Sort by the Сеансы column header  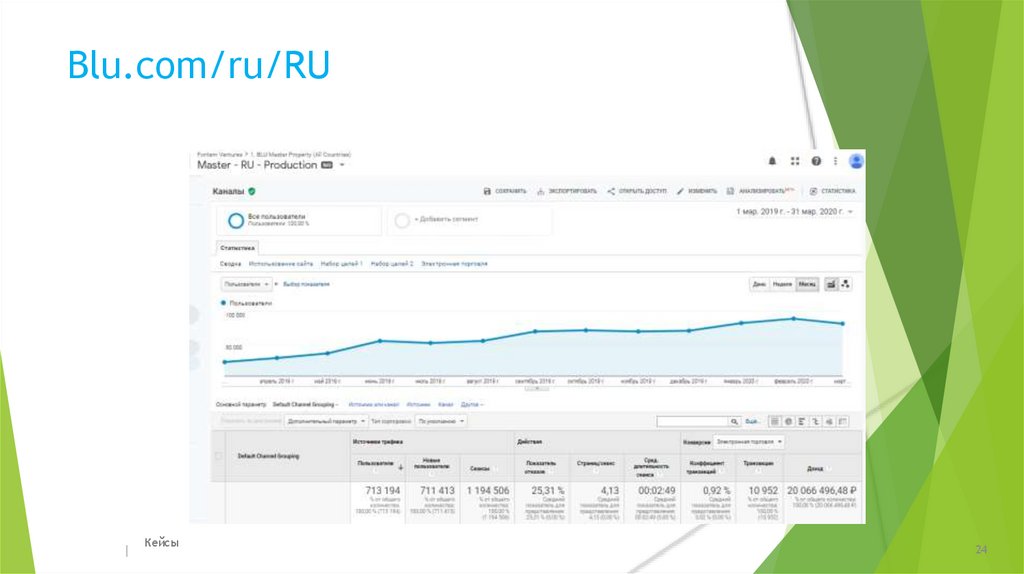click(x=480, y=468)
